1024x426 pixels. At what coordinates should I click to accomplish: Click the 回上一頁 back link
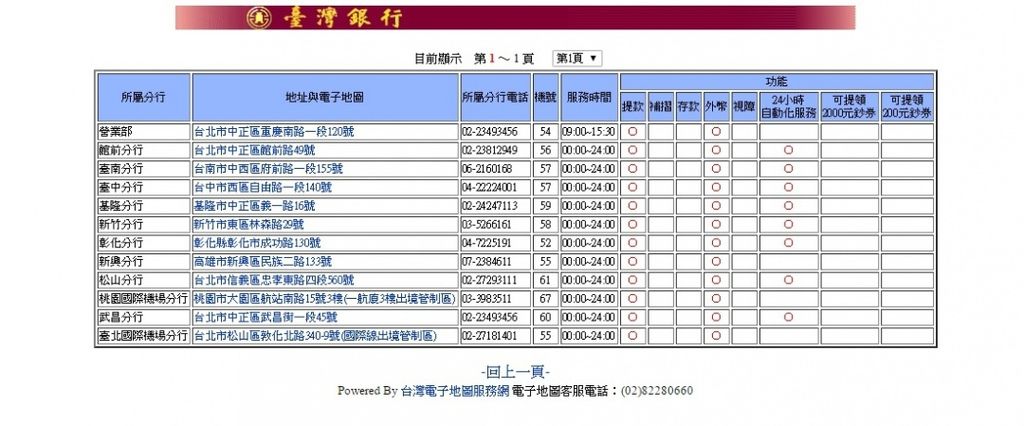[516, 372]
